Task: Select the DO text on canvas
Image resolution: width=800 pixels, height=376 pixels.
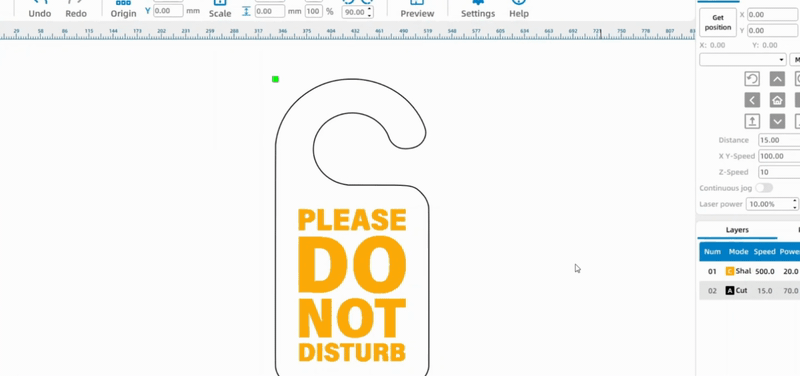Action: coord(352,265)
